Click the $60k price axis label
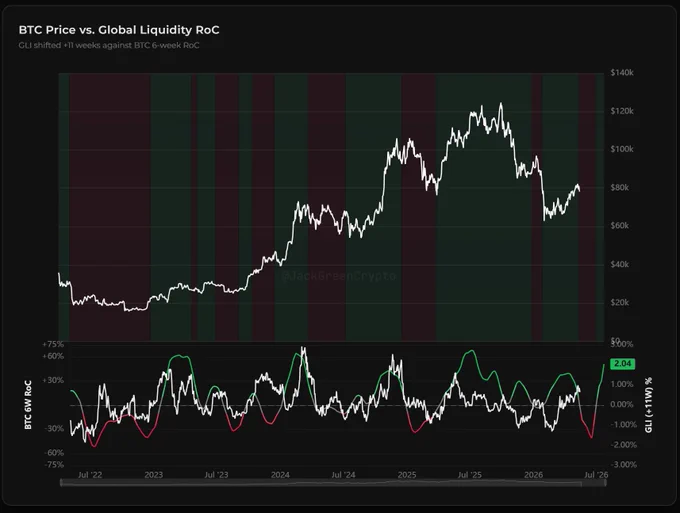Image resolution: width=680 pixels, height=513 pixels. point(620,225)
